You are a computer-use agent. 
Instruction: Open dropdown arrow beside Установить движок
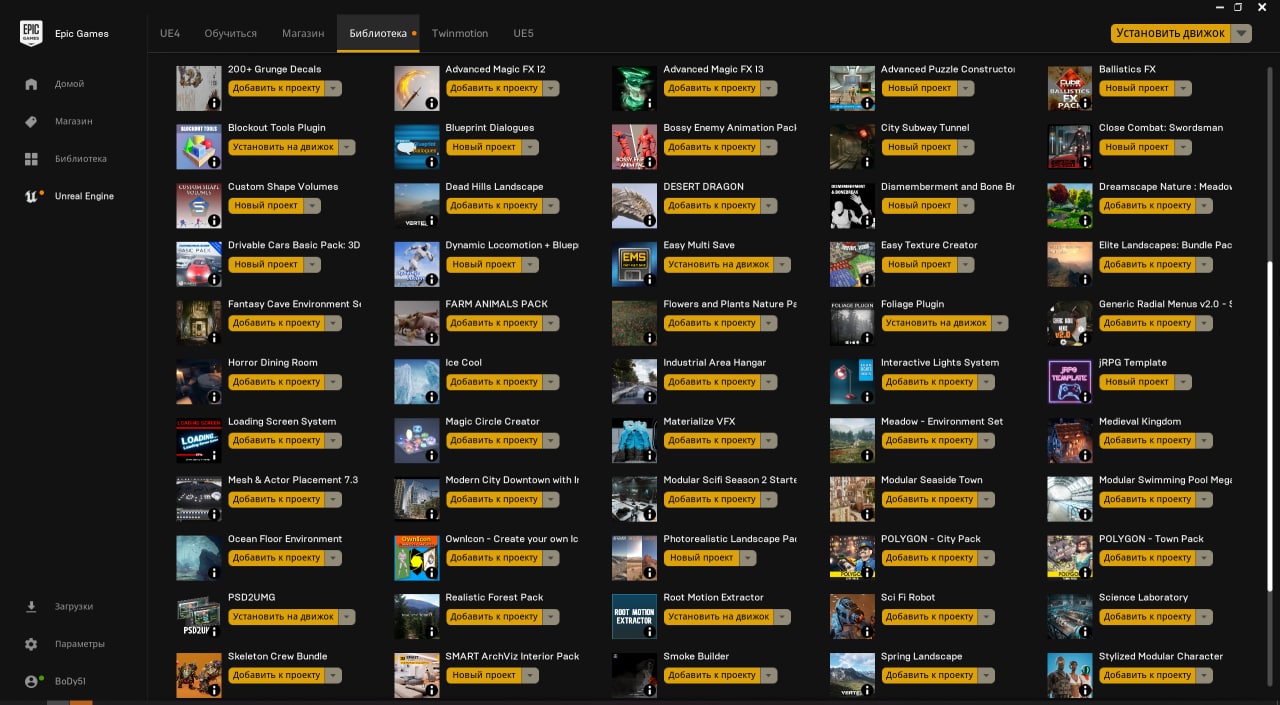[x=1241, y=33]
